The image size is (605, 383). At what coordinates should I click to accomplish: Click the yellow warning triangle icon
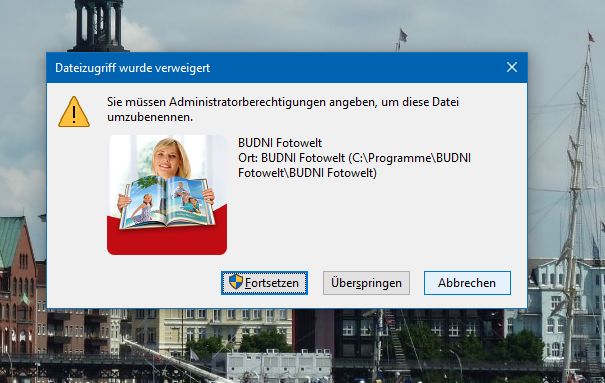[74, 112]
